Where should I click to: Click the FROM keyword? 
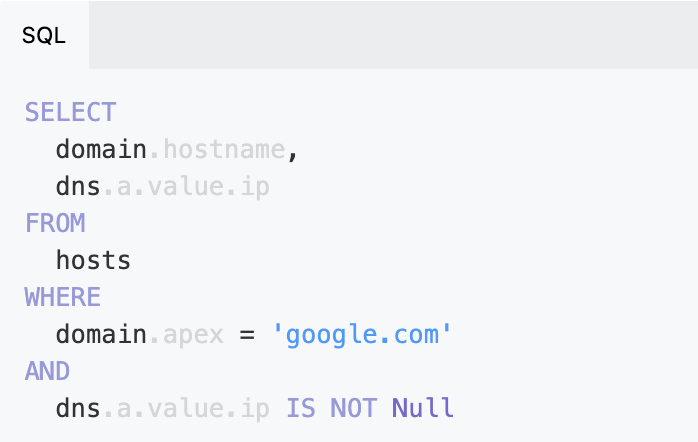55,223
